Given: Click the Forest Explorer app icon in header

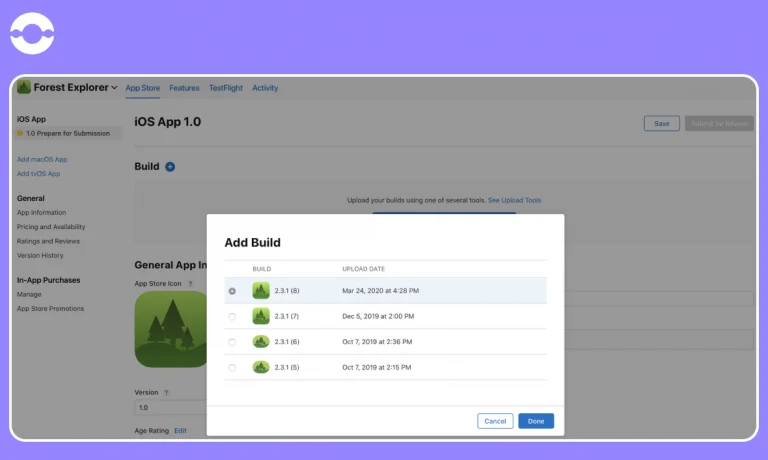Looking at the screenshot, I should pos(24,87).
